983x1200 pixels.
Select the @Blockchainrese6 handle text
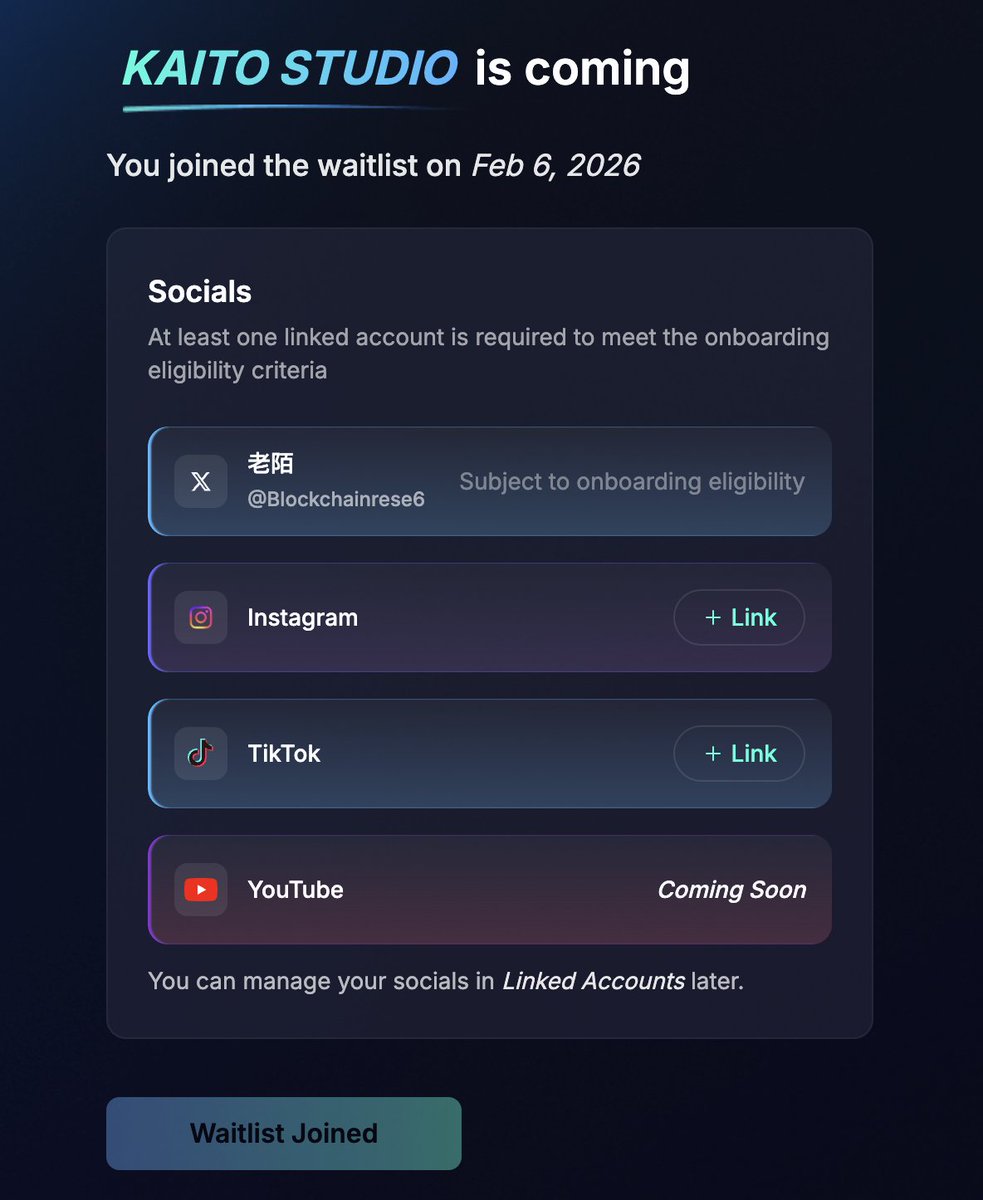(x=336, y=499)
